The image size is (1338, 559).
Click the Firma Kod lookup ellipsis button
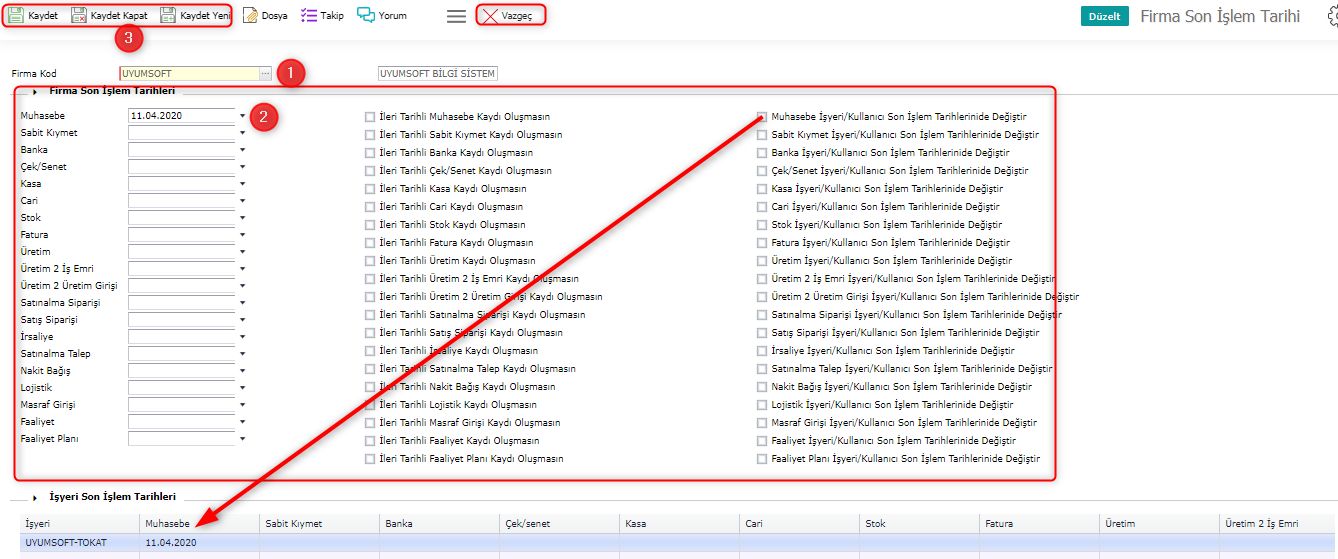pos(265,74)
